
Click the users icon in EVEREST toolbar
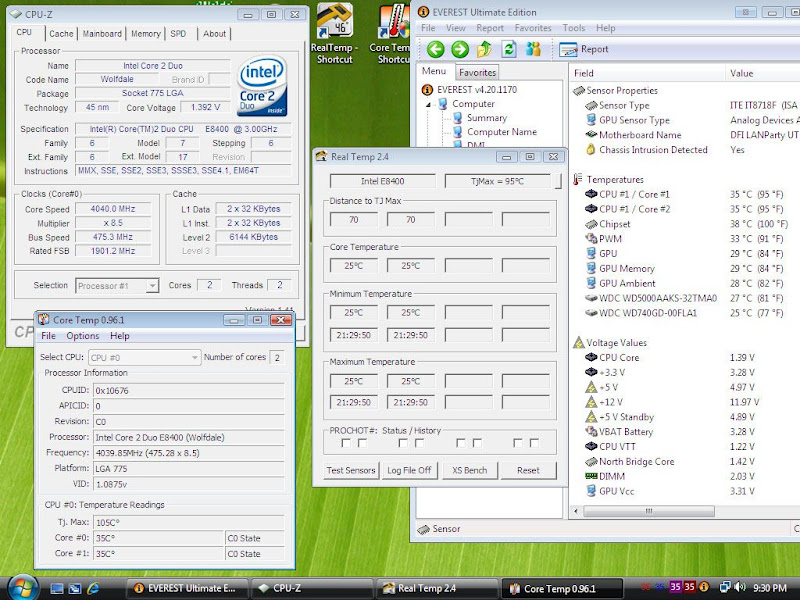(x=533, y=49)
